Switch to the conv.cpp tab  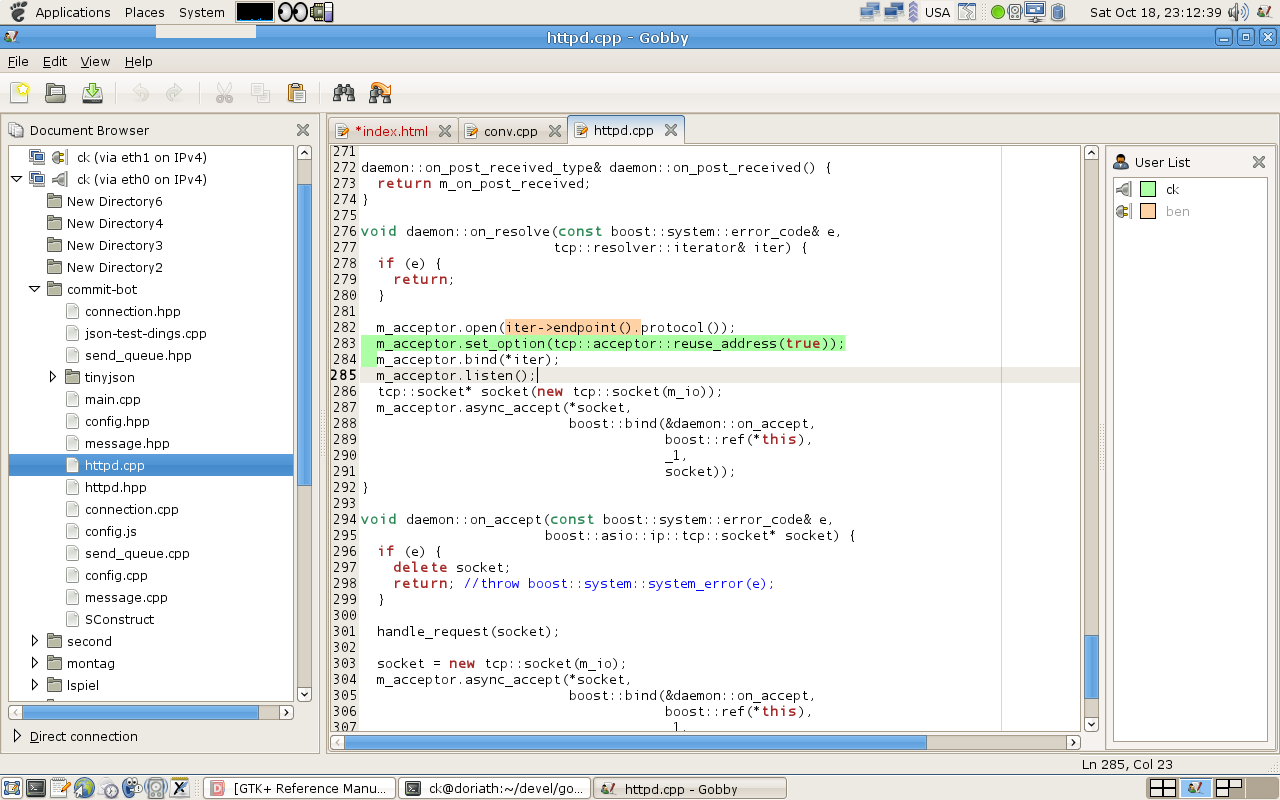point(516,129)
